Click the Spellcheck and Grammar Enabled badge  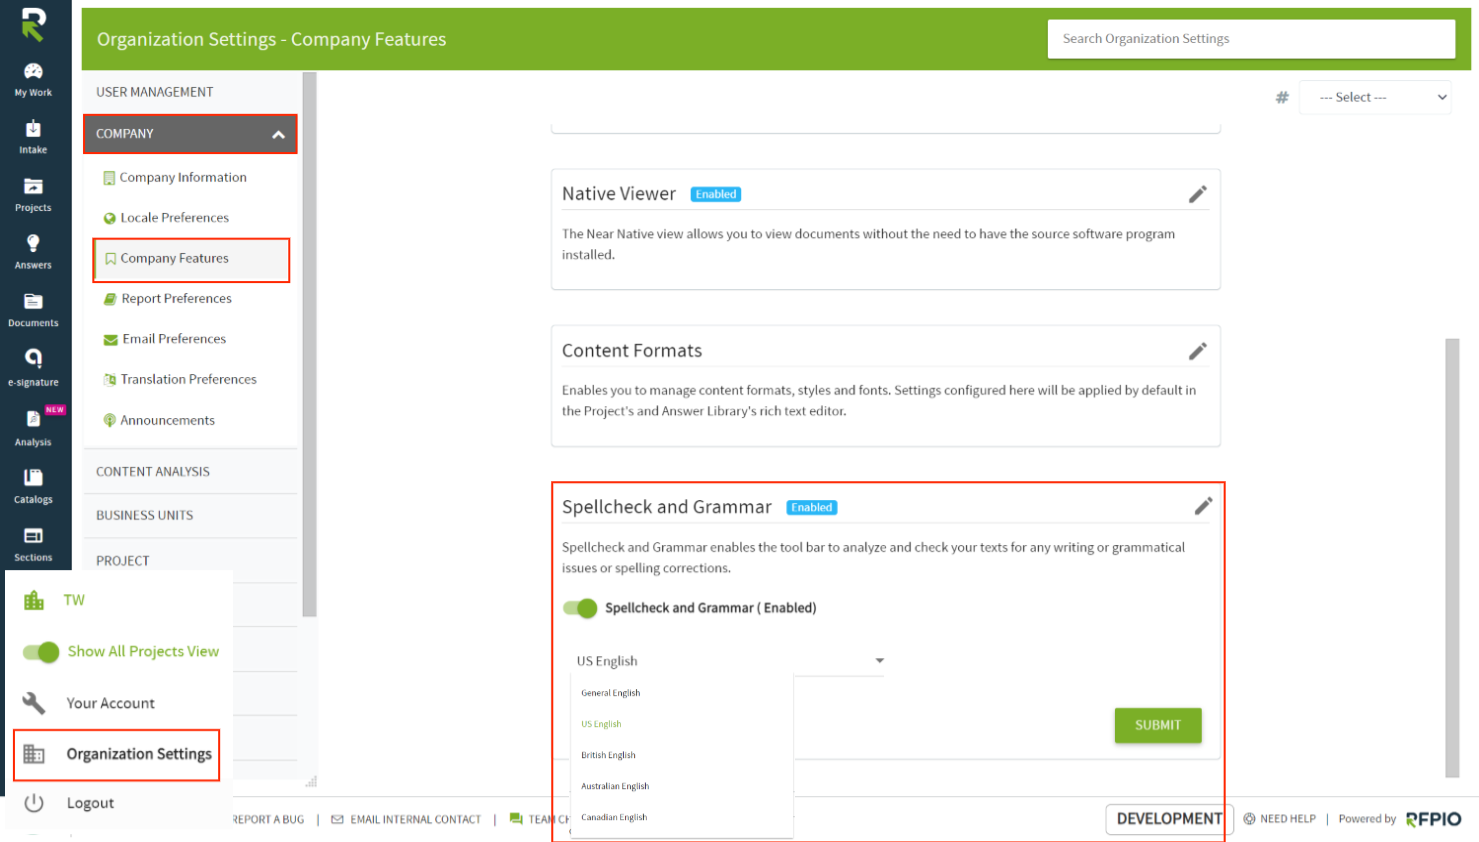point(812,508)
